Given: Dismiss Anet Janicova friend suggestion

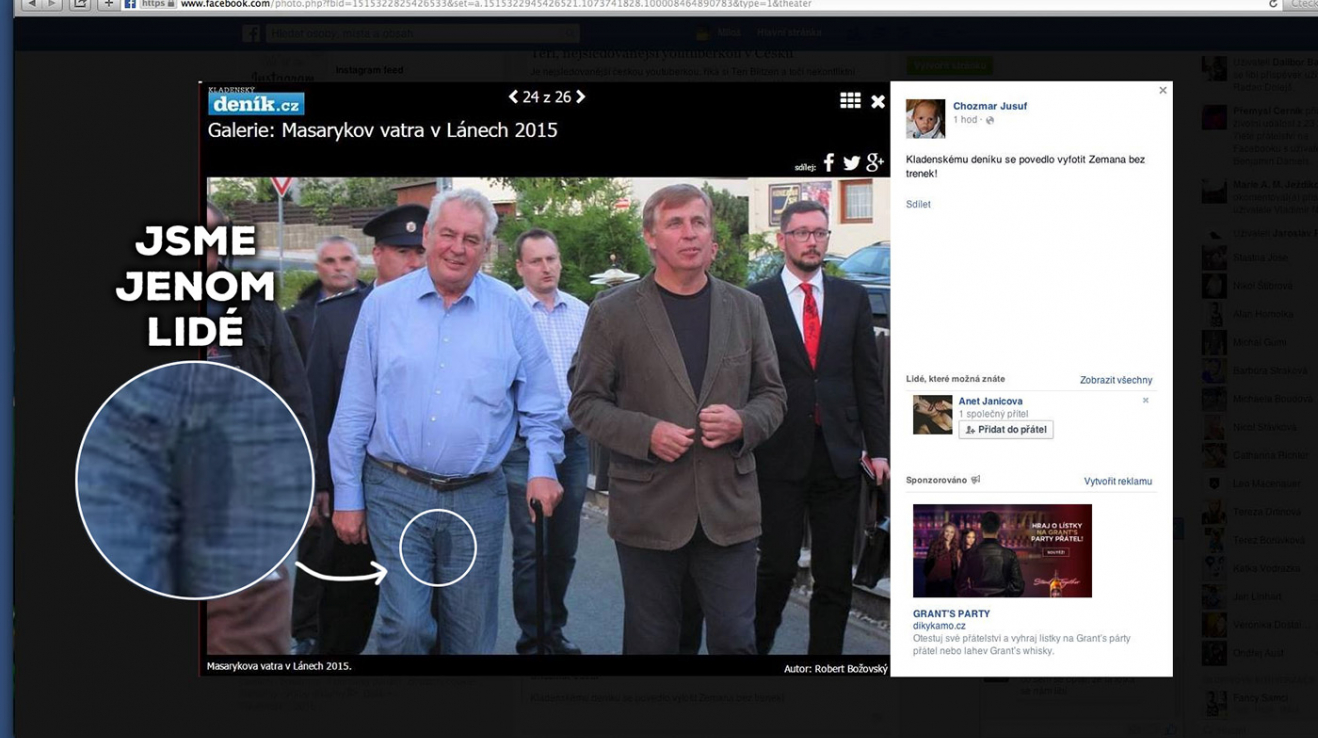Looking at the screenshot, I should click(1145, 401).
